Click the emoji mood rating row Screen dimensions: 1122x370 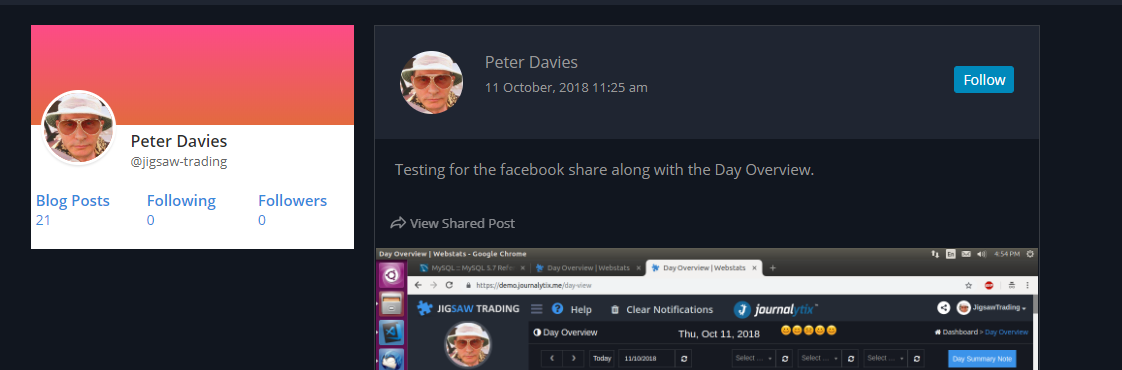pyautogui.click(x=808, y=331)
